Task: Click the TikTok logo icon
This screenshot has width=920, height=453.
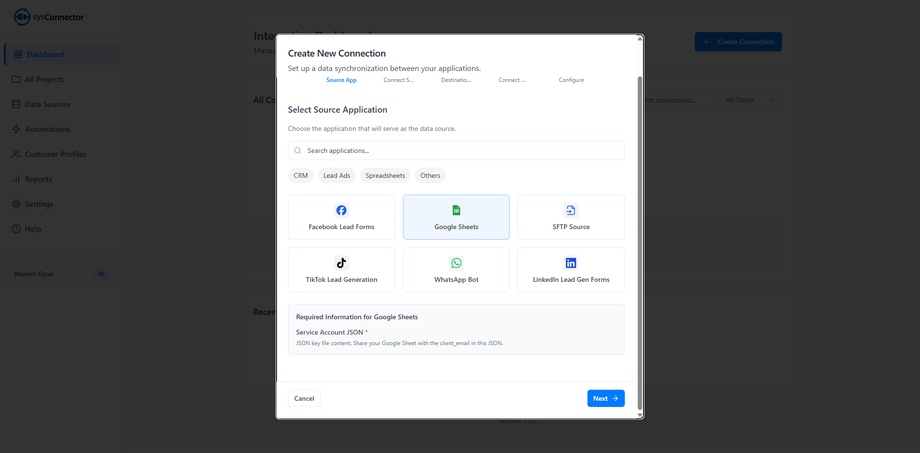Action: coord(341,263)
